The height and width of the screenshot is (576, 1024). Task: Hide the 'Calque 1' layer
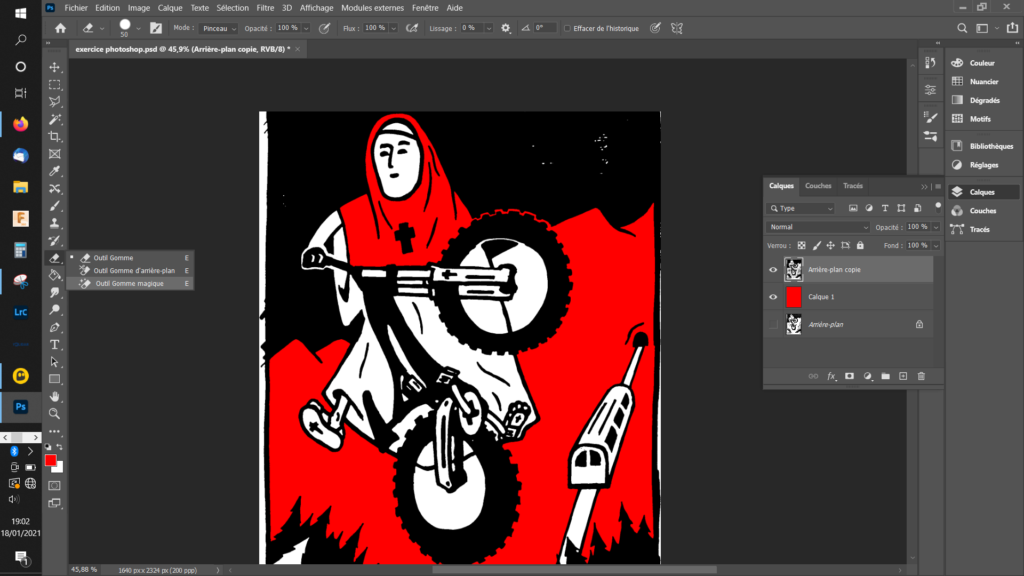click(773, 297)
